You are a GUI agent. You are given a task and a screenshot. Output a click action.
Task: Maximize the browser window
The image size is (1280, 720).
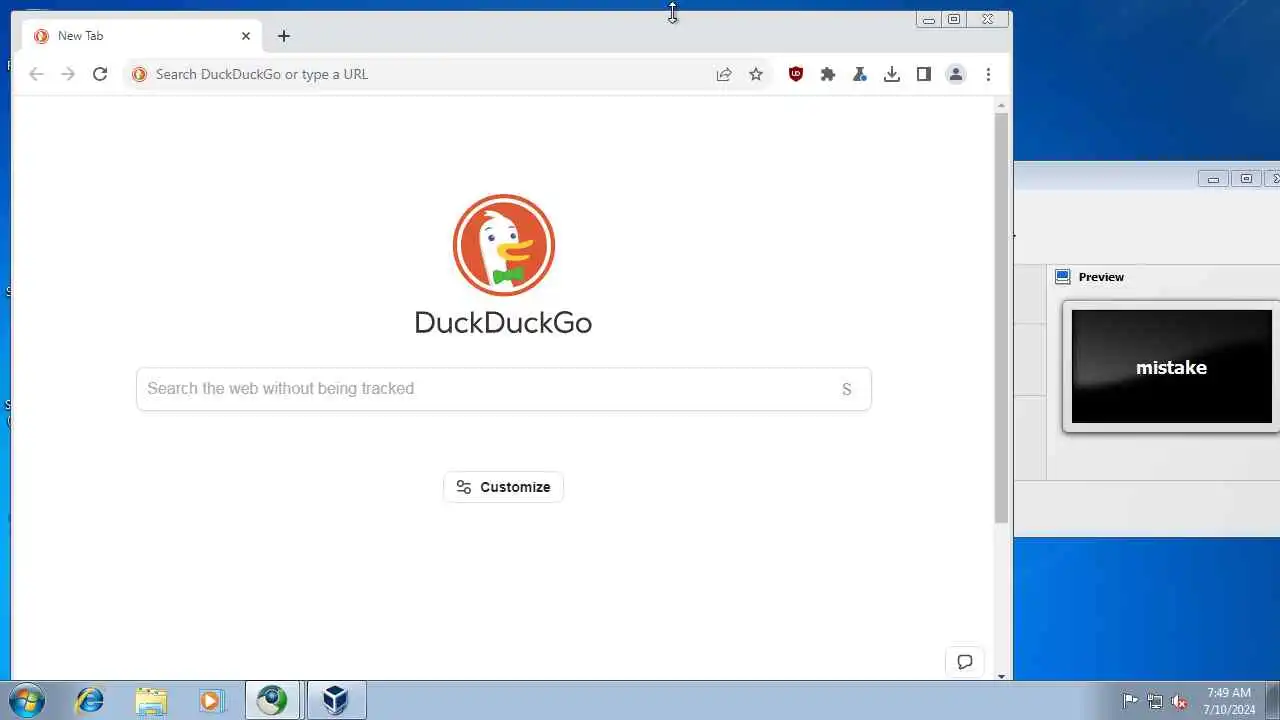(x=954, y=19)
